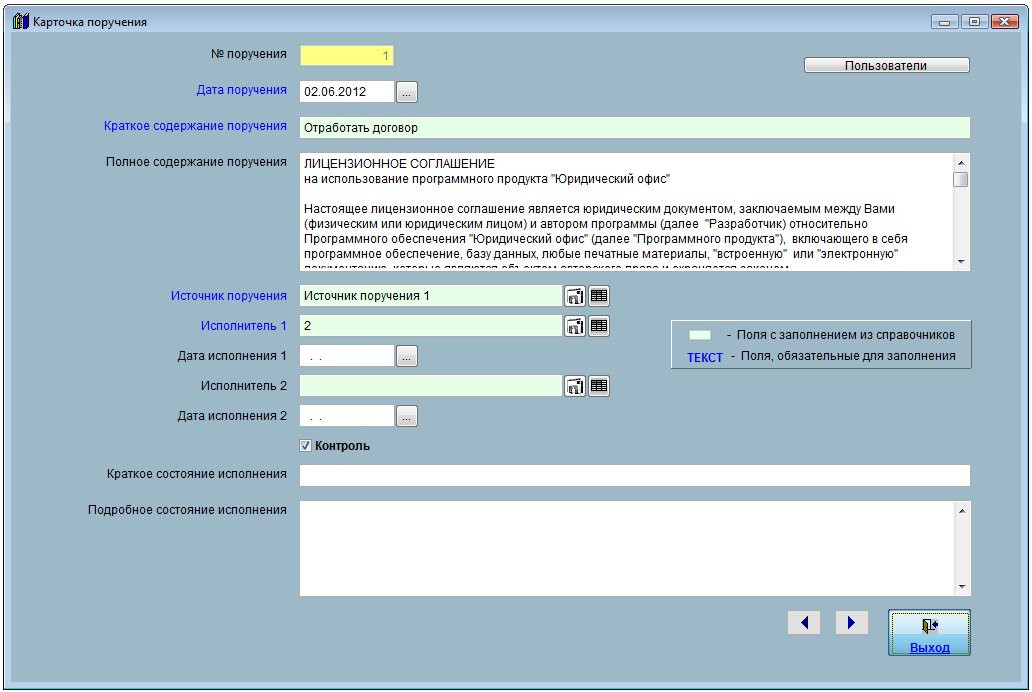Viewport: 1032px width, 692px height.
Task: Go to previous record with left arrow
Action: (x=804, y=623)
